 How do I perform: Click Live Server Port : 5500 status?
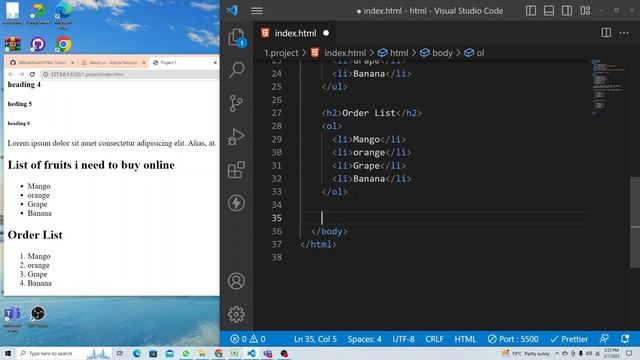click(x=513, y=339)
